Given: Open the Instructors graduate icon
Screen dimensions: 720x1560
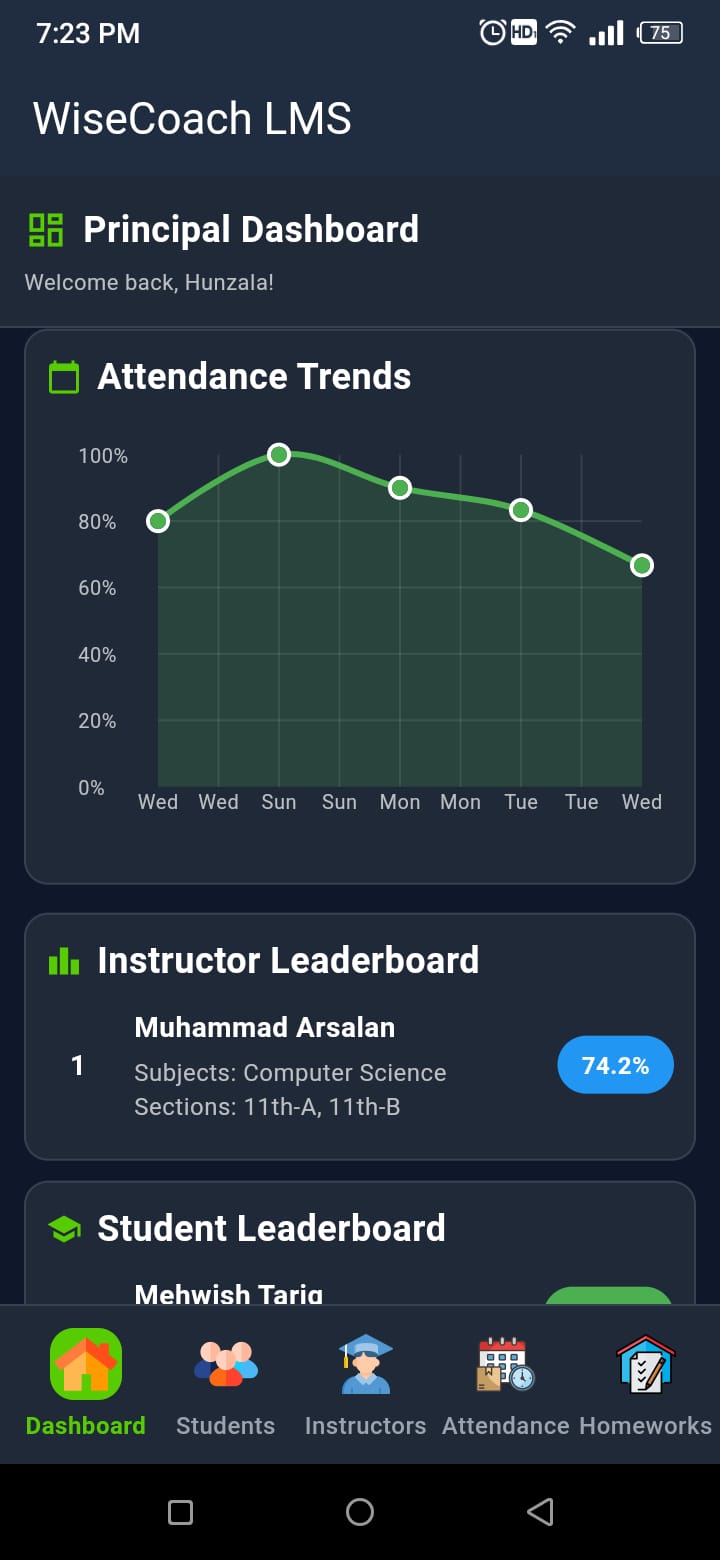Looking at the screenshot, I should pyautogui.click(x=365, y=1364).
